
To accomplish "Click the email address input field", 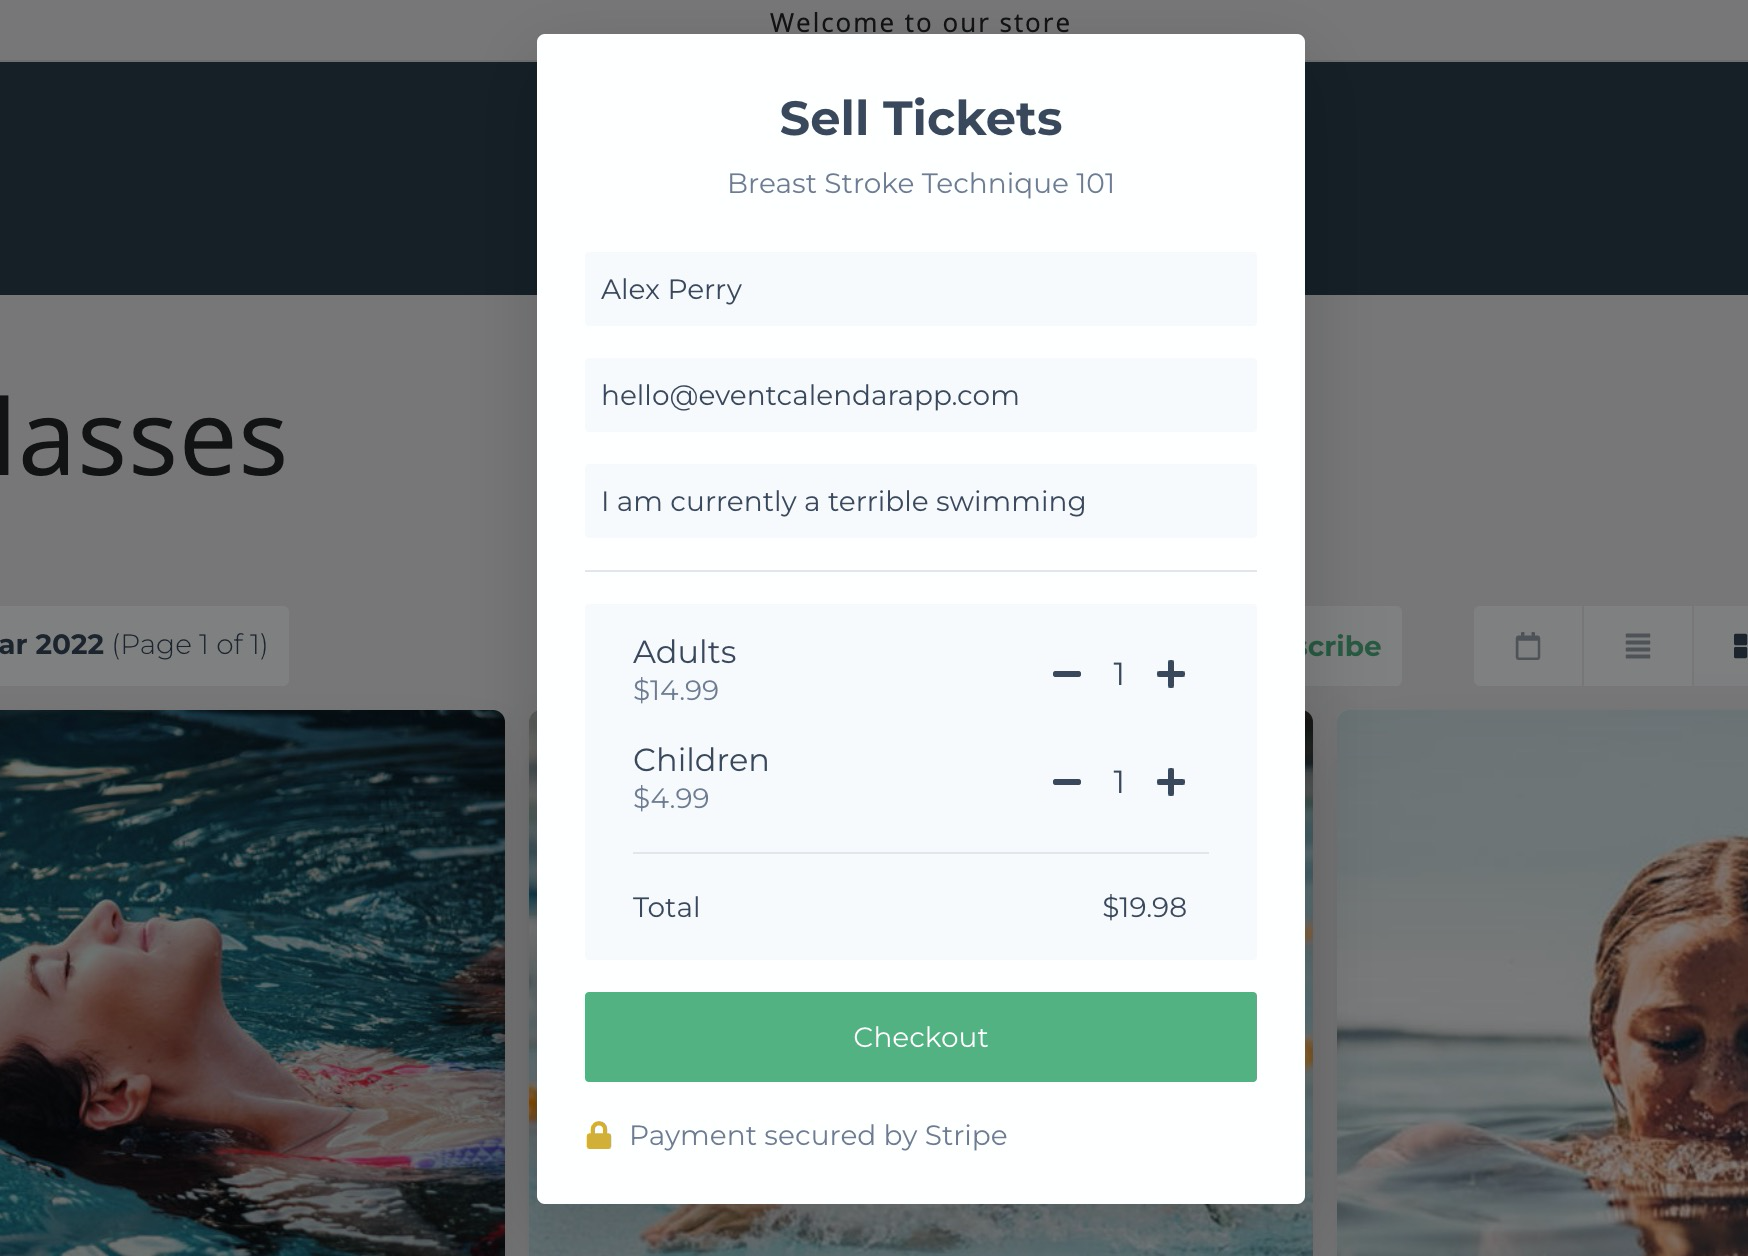I will coord(920,395).
